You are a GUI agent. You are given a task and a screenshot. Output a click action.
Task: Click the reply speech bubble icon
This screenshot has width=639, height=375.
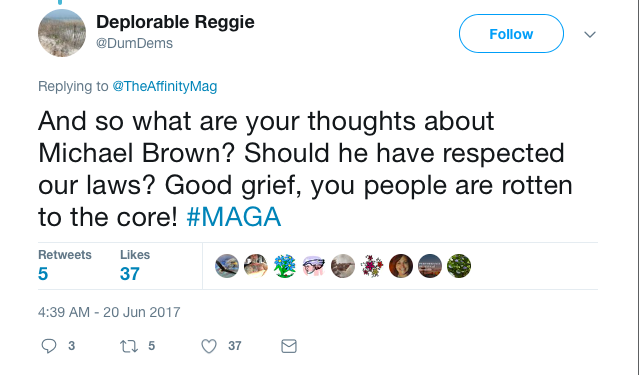49,346
